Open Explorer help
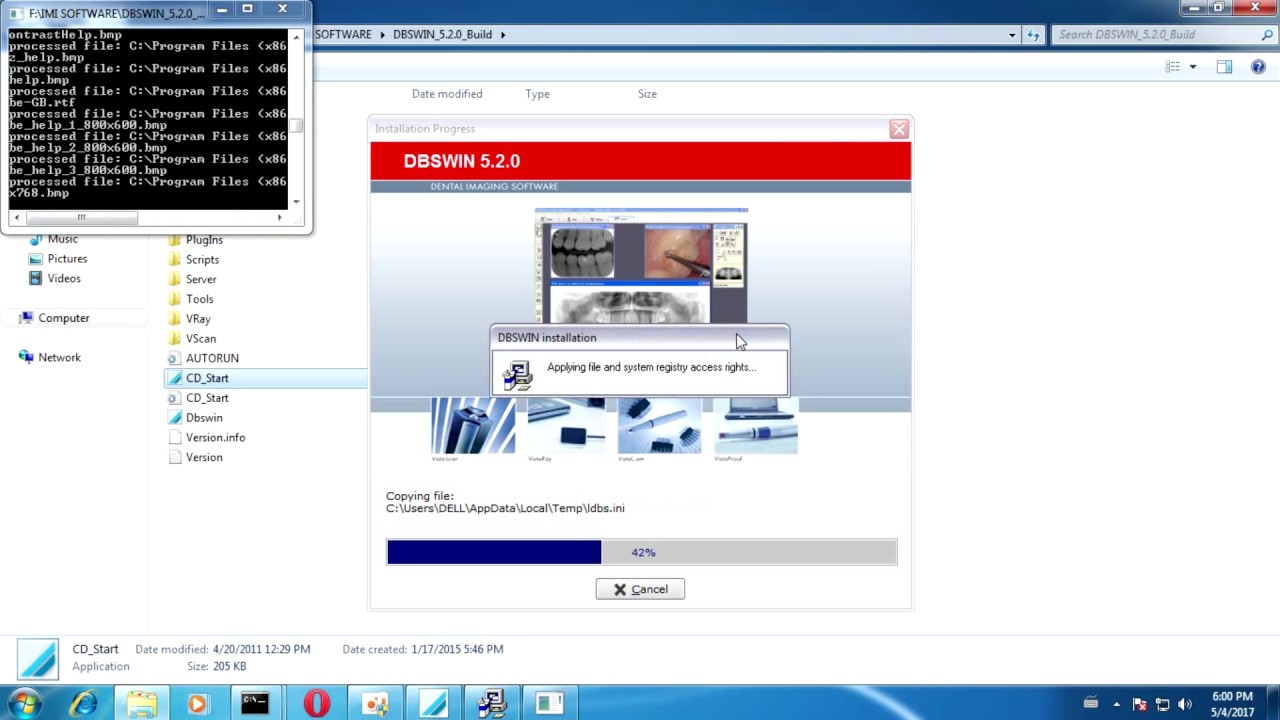The height and width of the screenshot is (720, 1280). tap(1258, 67)
